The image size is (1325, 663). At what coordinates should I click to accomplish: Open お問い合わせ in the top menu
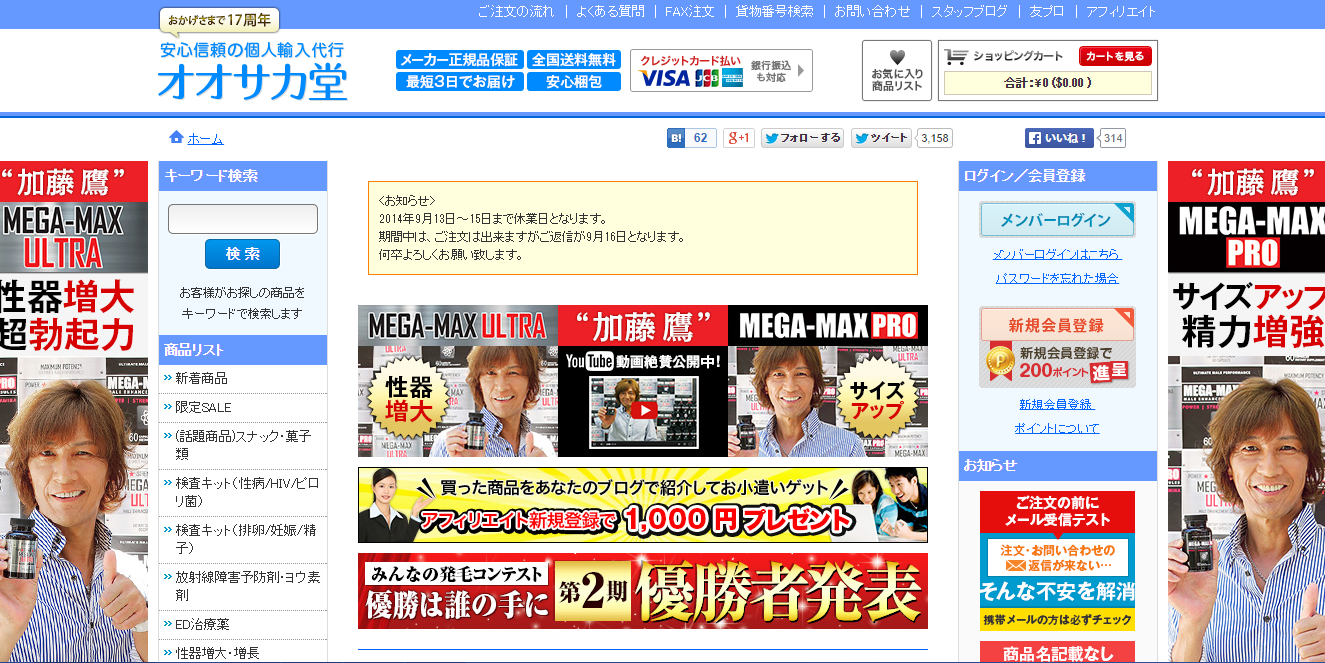point(872,12)
